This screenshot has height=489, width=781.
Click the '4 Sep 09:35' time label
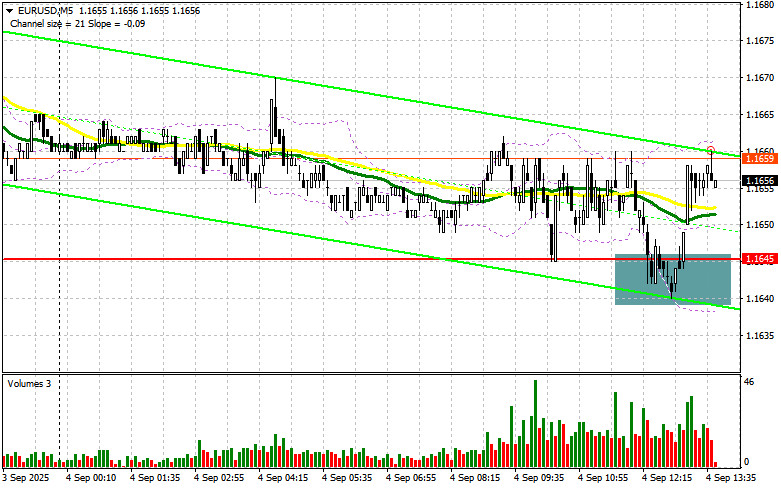tap(539, 478)
